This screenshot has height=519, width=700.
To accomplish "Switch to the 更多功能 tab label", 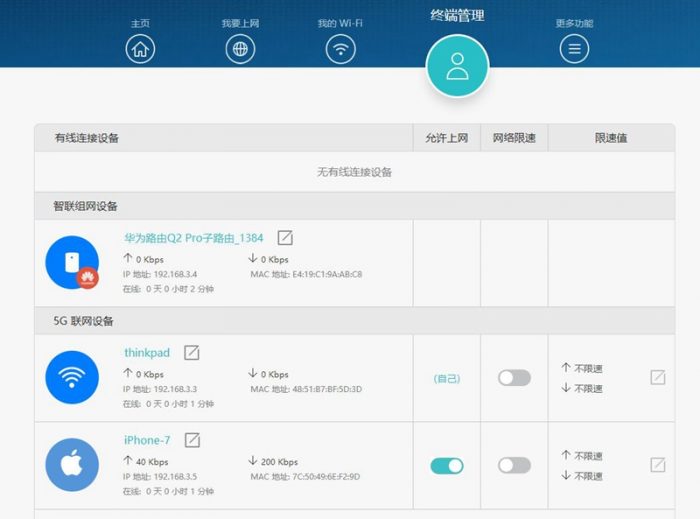I will 574,23.
